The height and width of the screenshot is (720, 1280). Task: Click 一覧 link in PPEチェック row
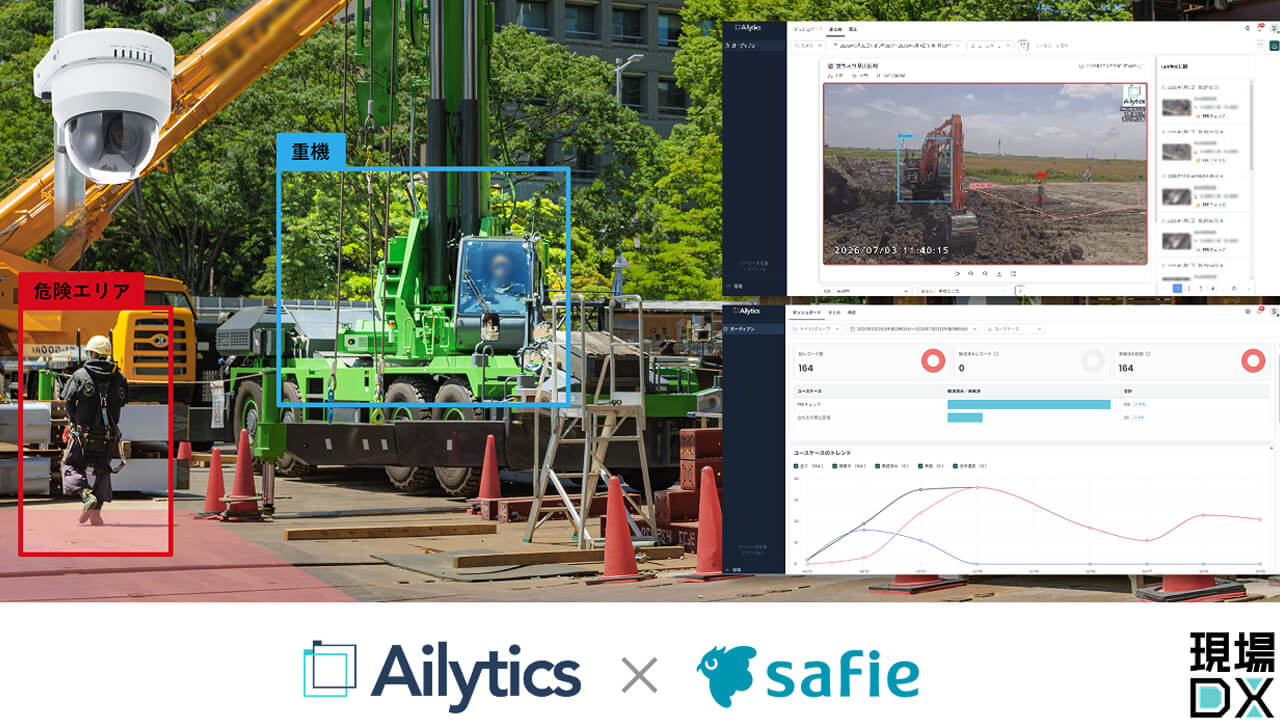click(x=1140, y=404)
